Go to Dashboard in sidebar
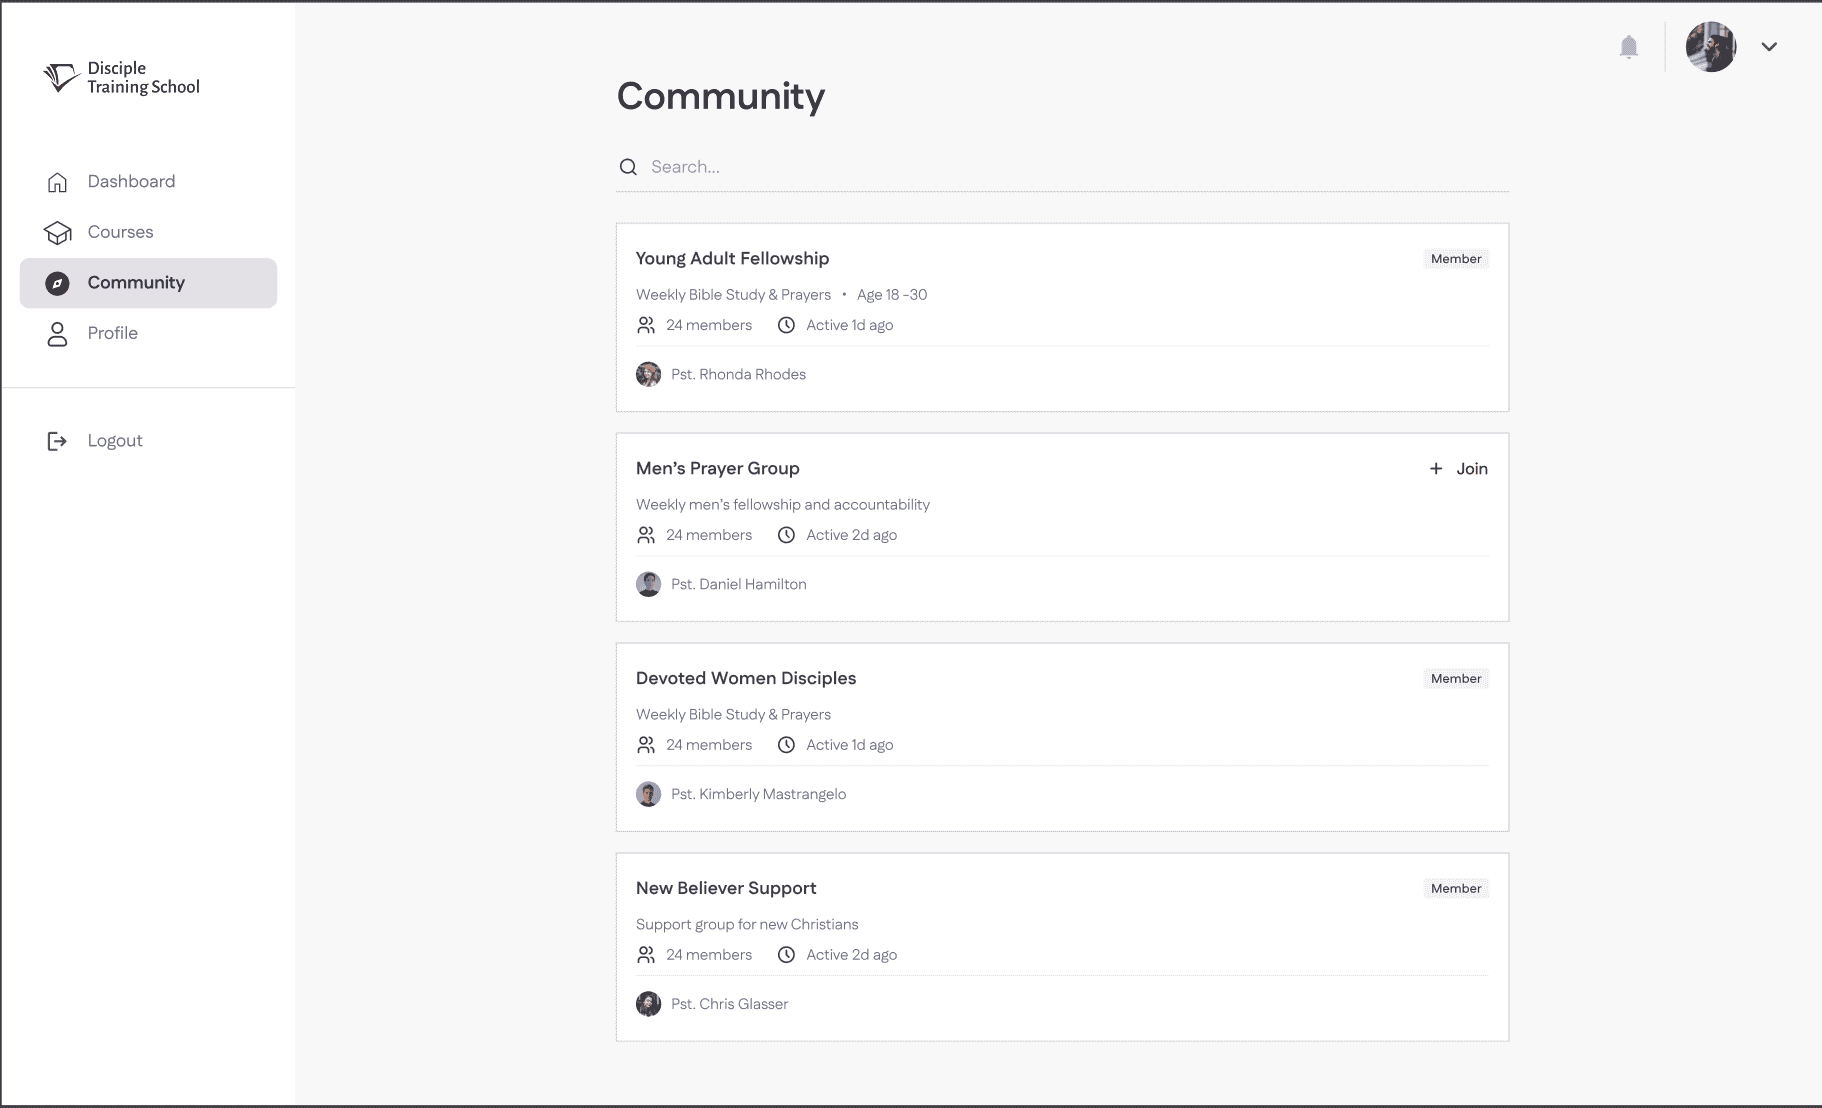The height and width of the screenshot is (1108, 1822). pyautogui.click(x=148, y=182)
